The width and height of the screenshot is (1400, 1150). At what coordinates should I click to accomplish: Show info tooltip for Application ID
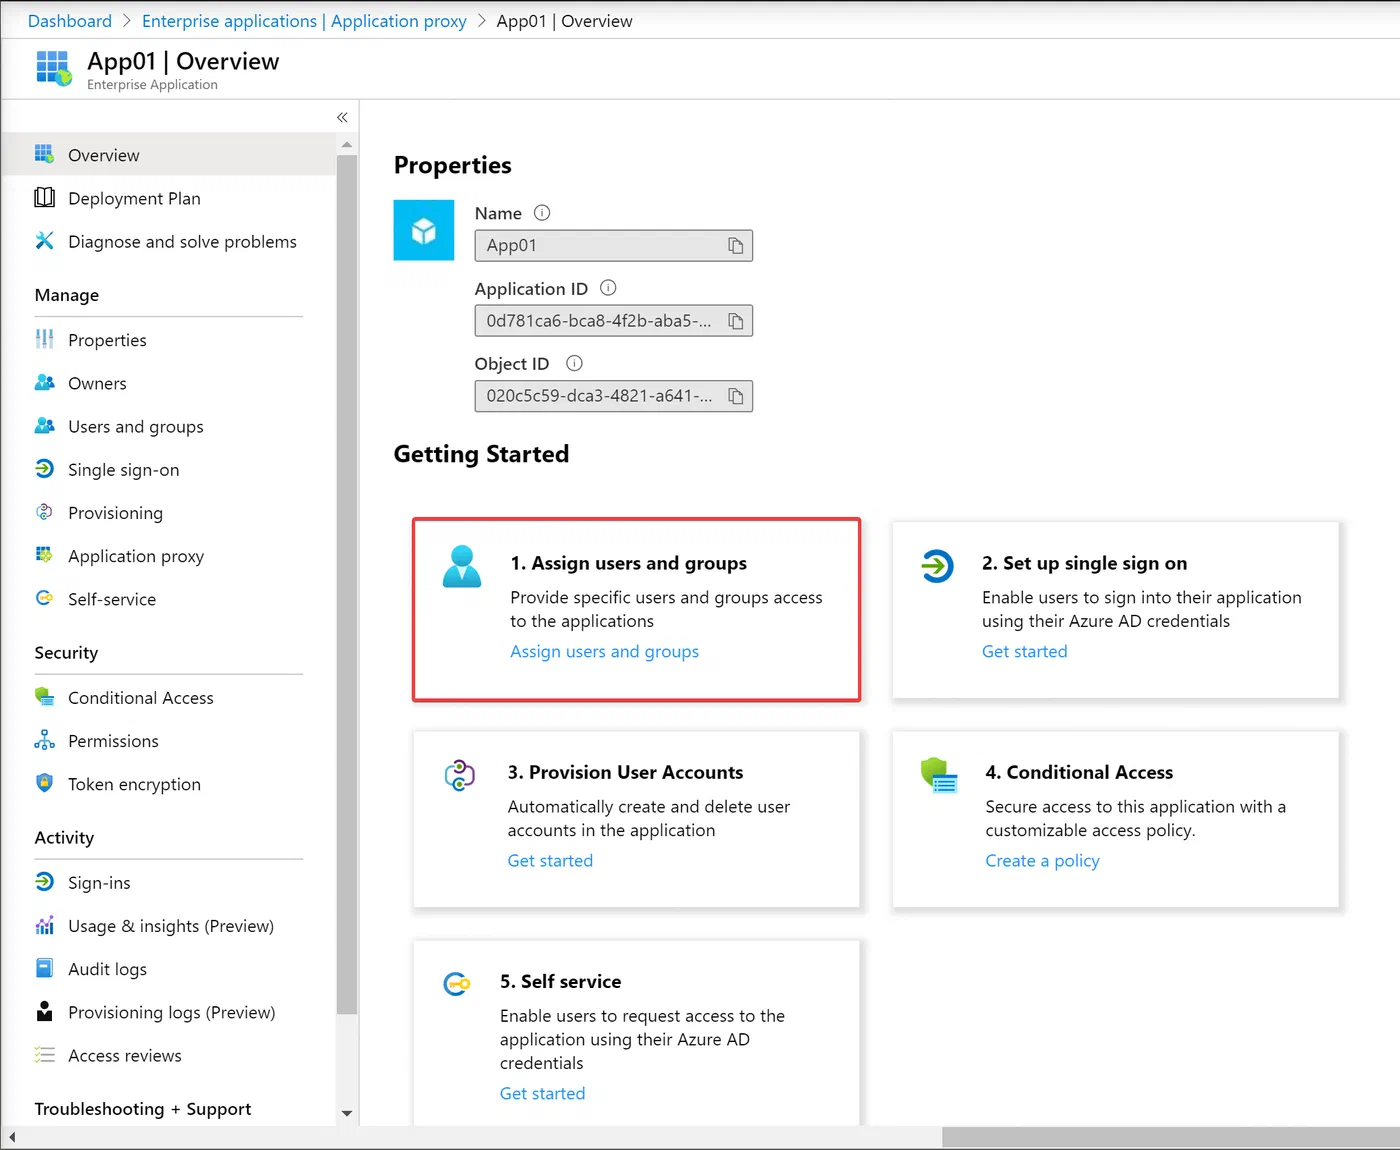(608, 288)
